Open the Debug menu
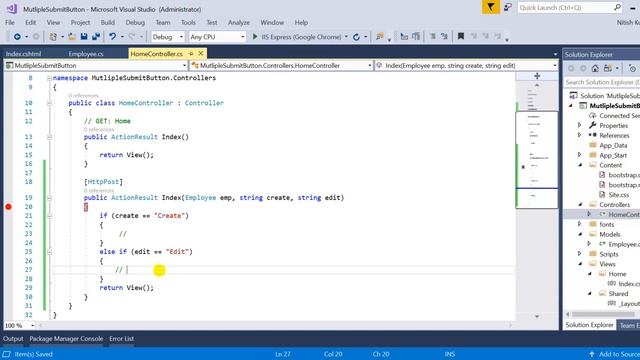The image size is (640, 360). click(135, 22)
